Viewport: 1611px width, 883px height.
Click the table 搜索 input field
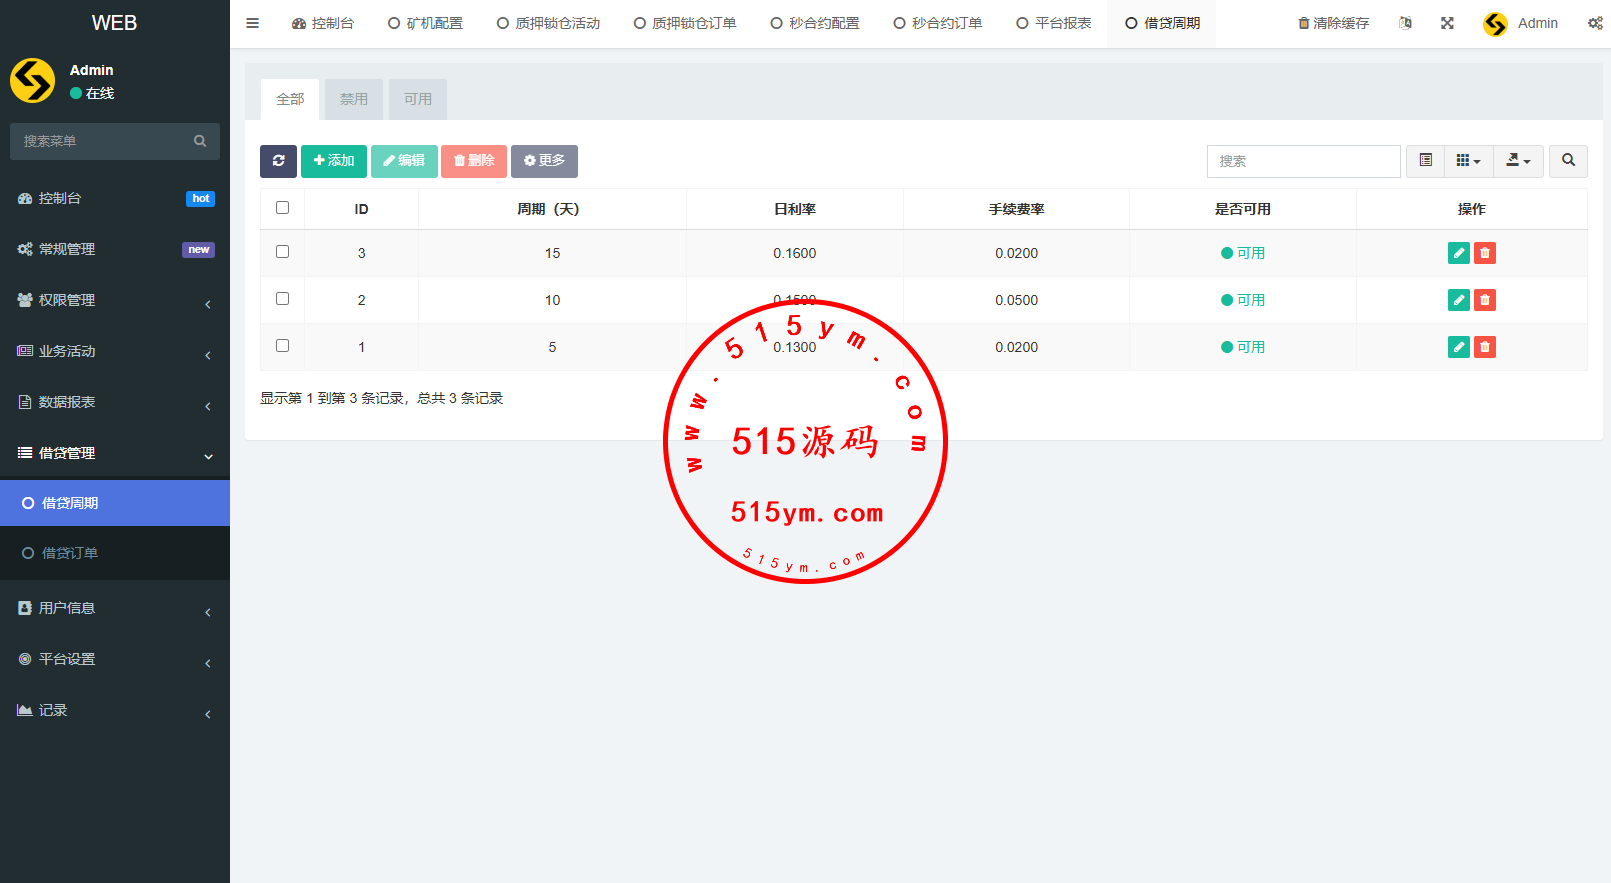[1303, 161]
